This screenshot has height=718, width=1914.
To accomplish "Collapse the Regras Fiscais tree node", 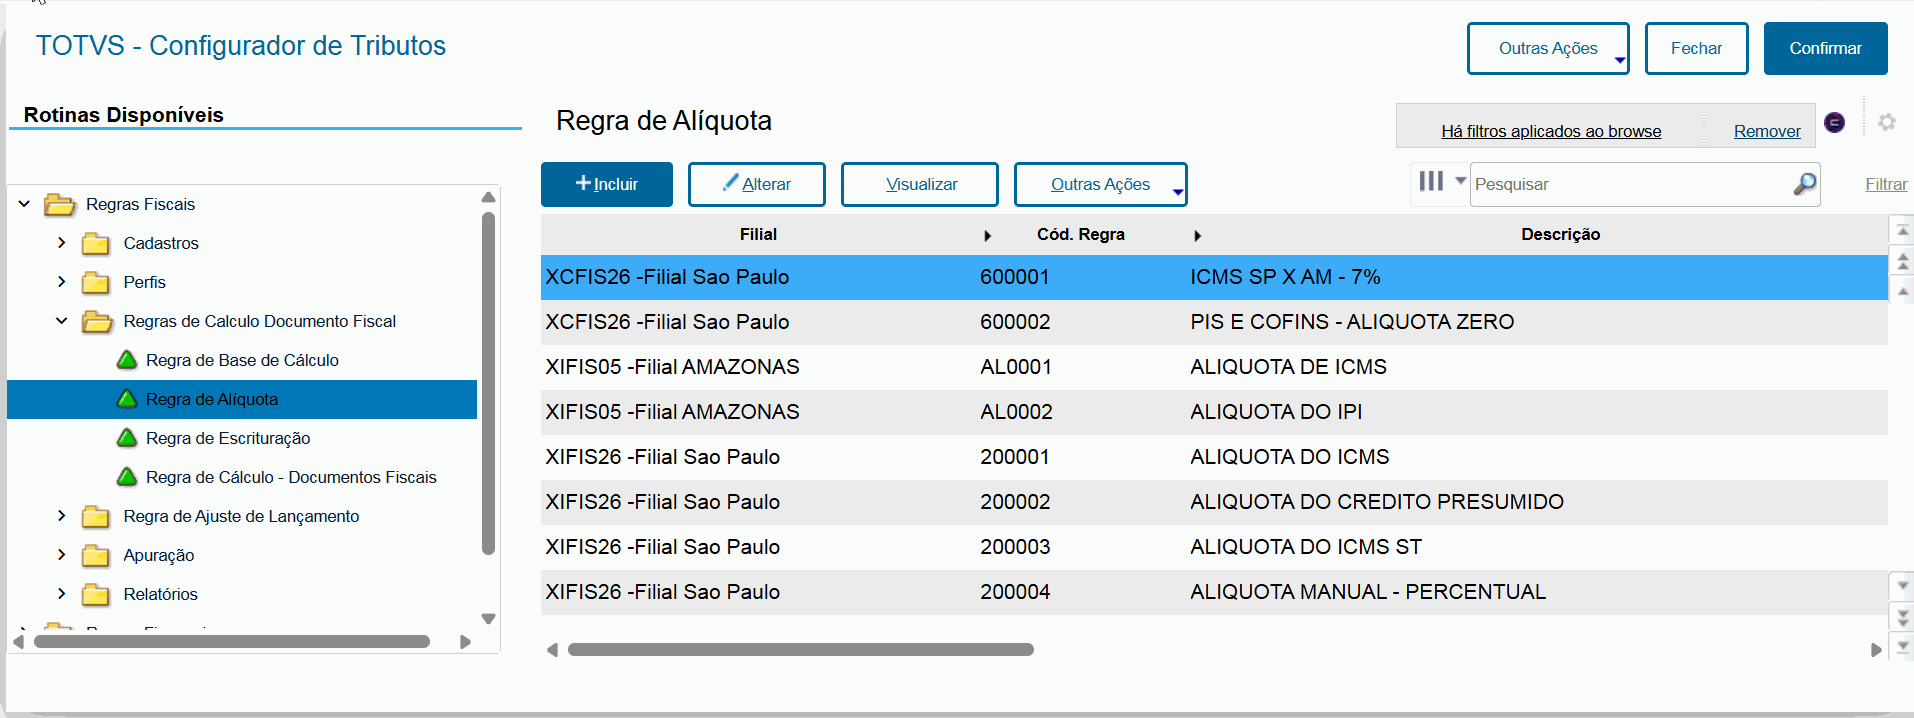I will click(24, 204).
